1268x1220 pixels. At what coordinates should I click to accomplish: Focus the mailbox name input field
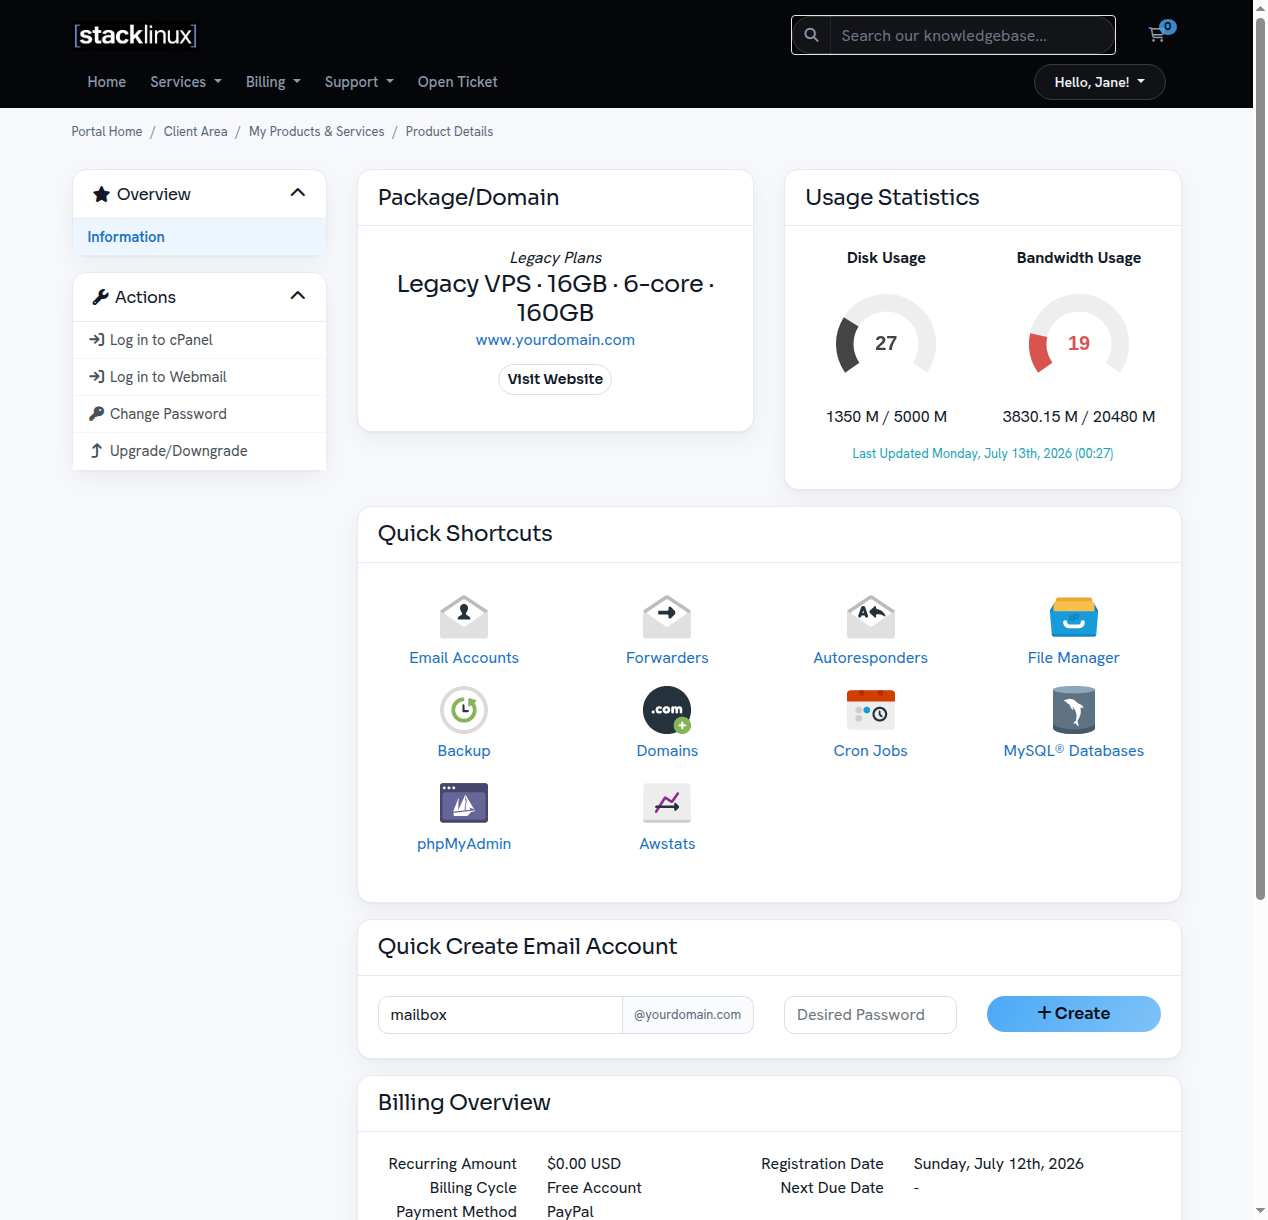(x=500, y=1015)
